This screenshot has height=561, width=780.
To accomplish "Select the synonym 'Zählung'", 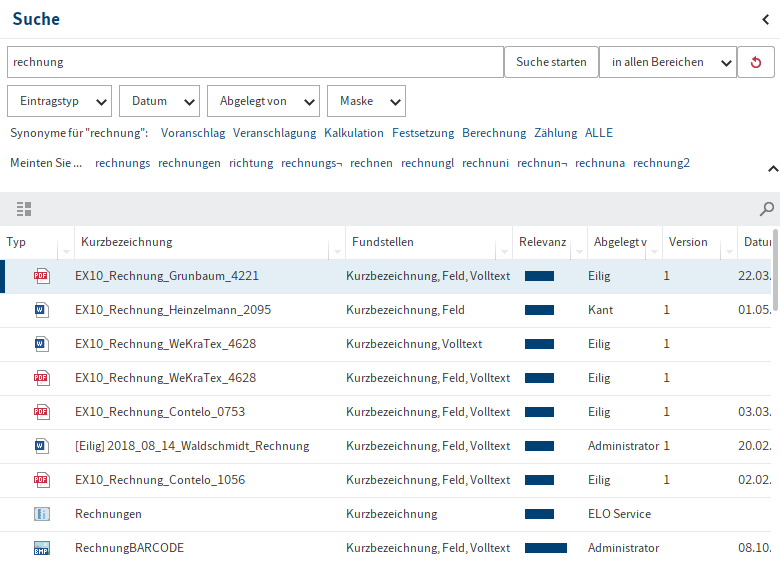I will click(556, 133).
